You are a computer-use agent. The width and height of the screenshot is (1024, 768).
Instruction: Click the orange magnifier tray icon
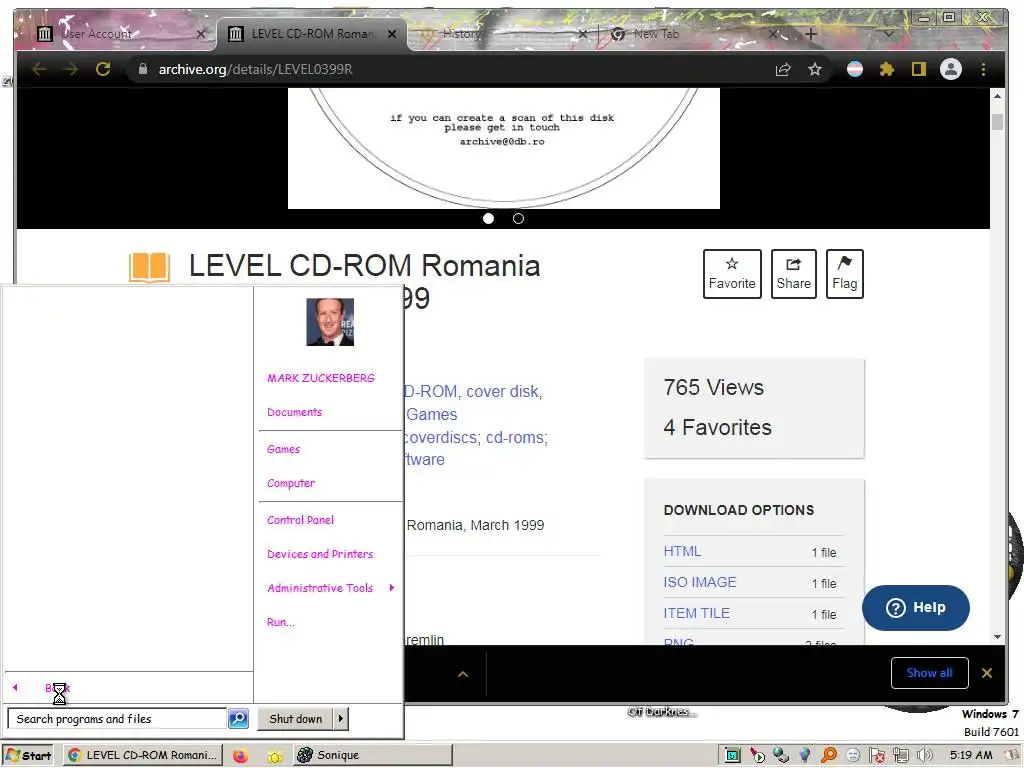click(829, 756)
